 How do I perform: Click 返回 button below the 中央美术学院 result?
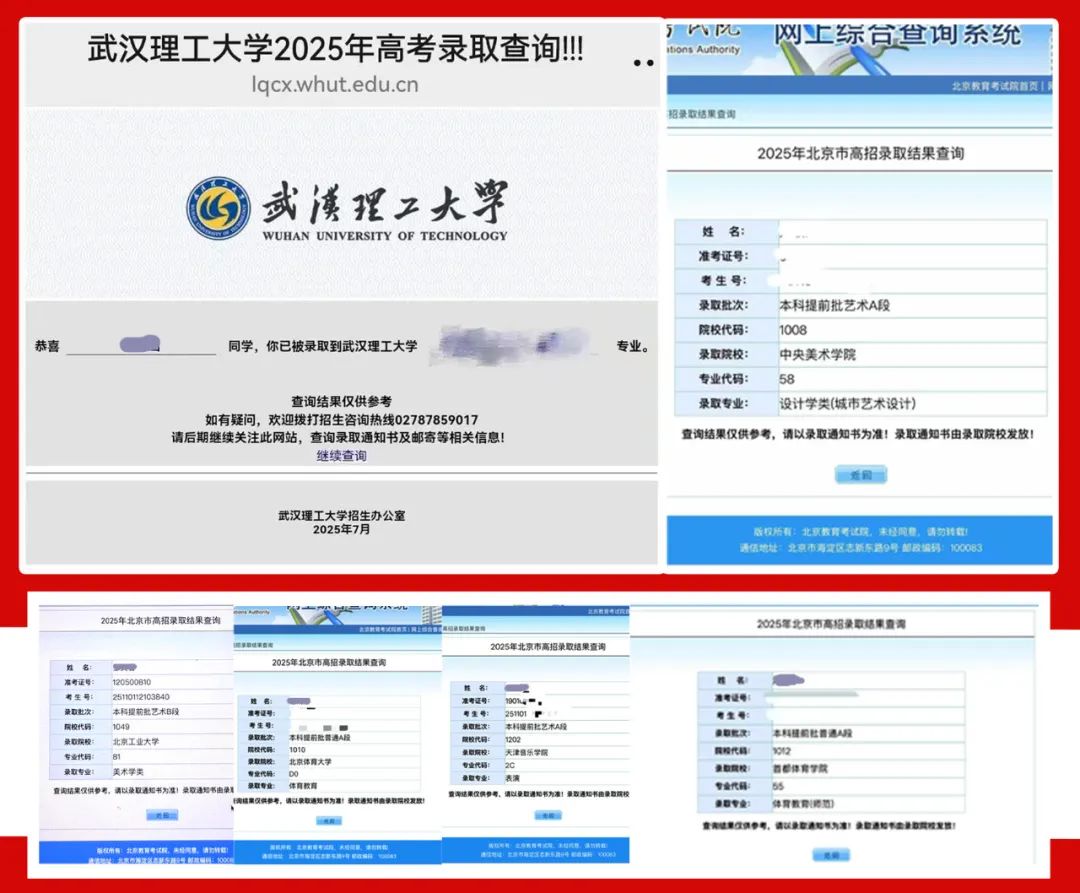[860, 475]
